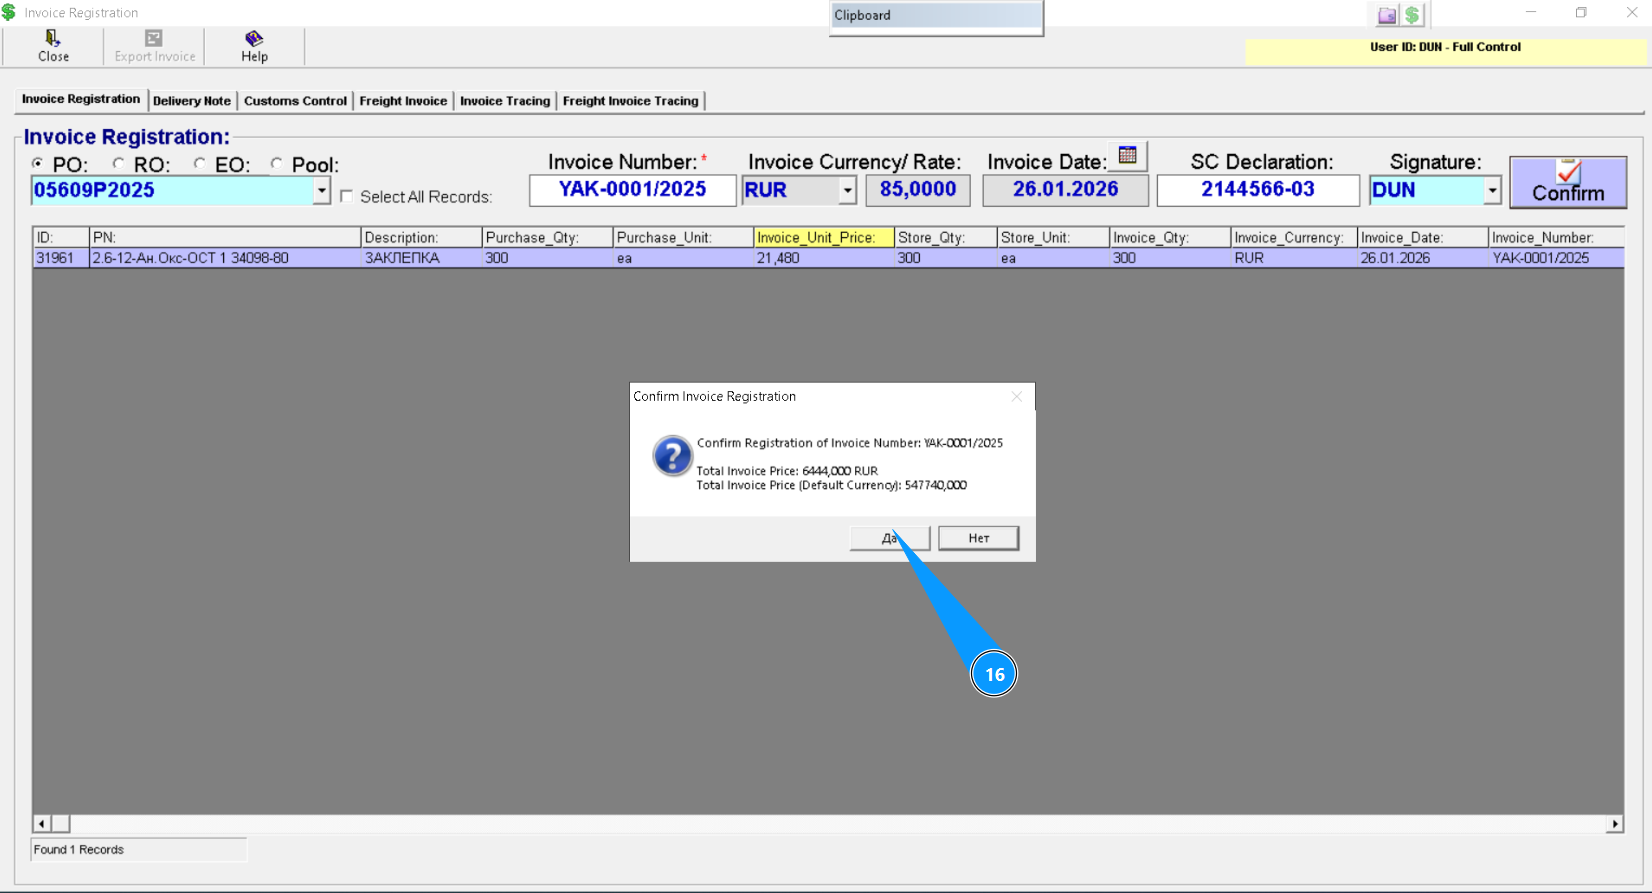Click the 300 cell under Store_Qty
This screenshot has height=893, width=1652.
946,258
